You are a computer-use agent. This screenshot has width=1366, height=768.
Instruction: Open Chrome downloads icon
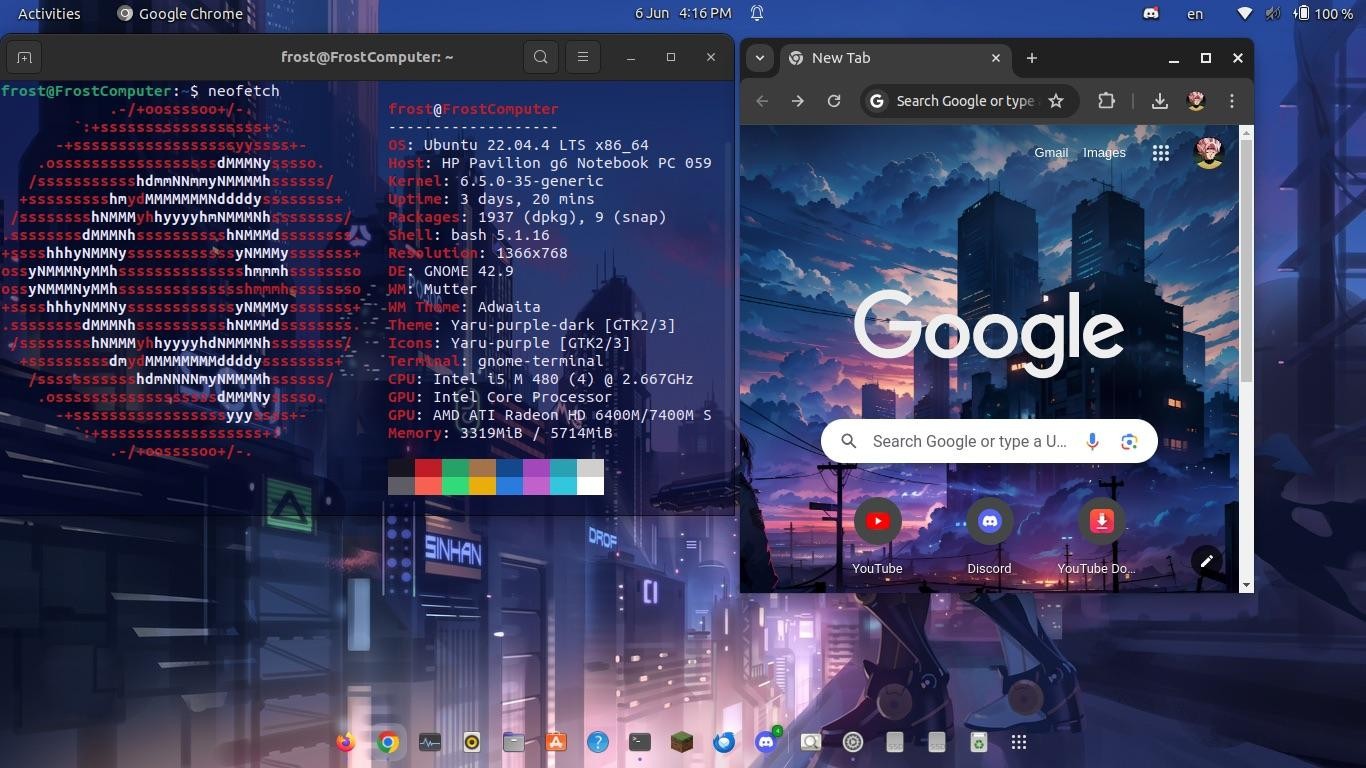[x=1160, y=101]
